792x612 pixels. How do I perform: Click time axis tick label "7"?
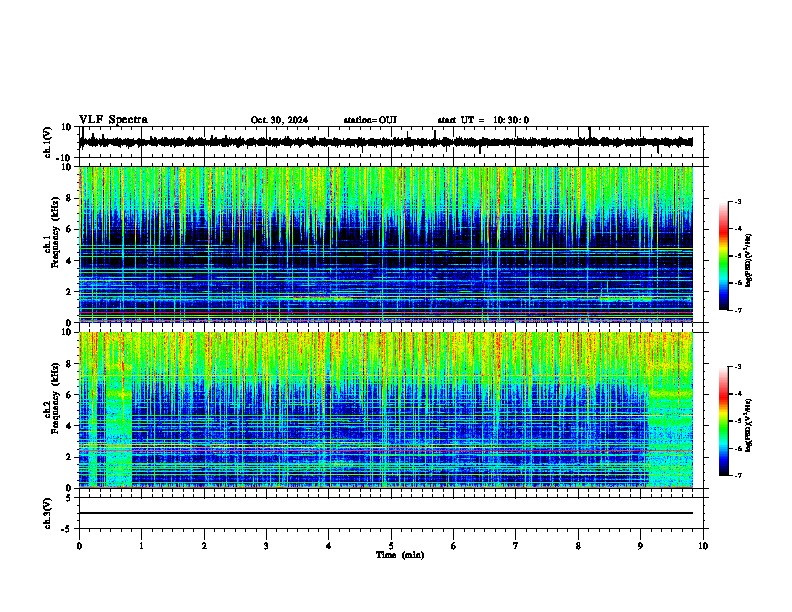pos(516,546)
